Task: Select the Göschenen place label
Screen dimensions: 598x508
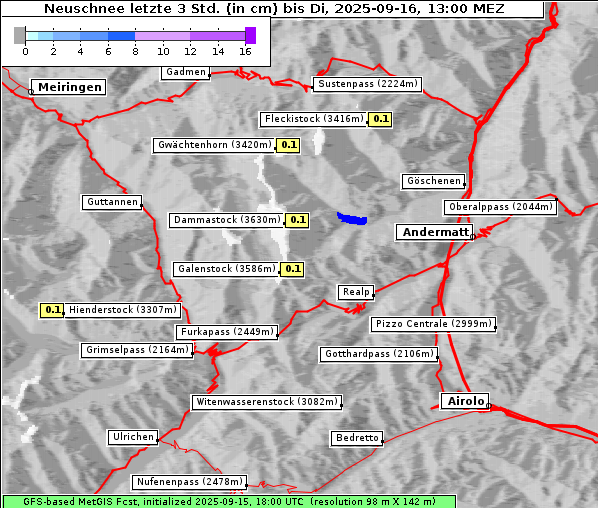Action: (x=434, y=181)
